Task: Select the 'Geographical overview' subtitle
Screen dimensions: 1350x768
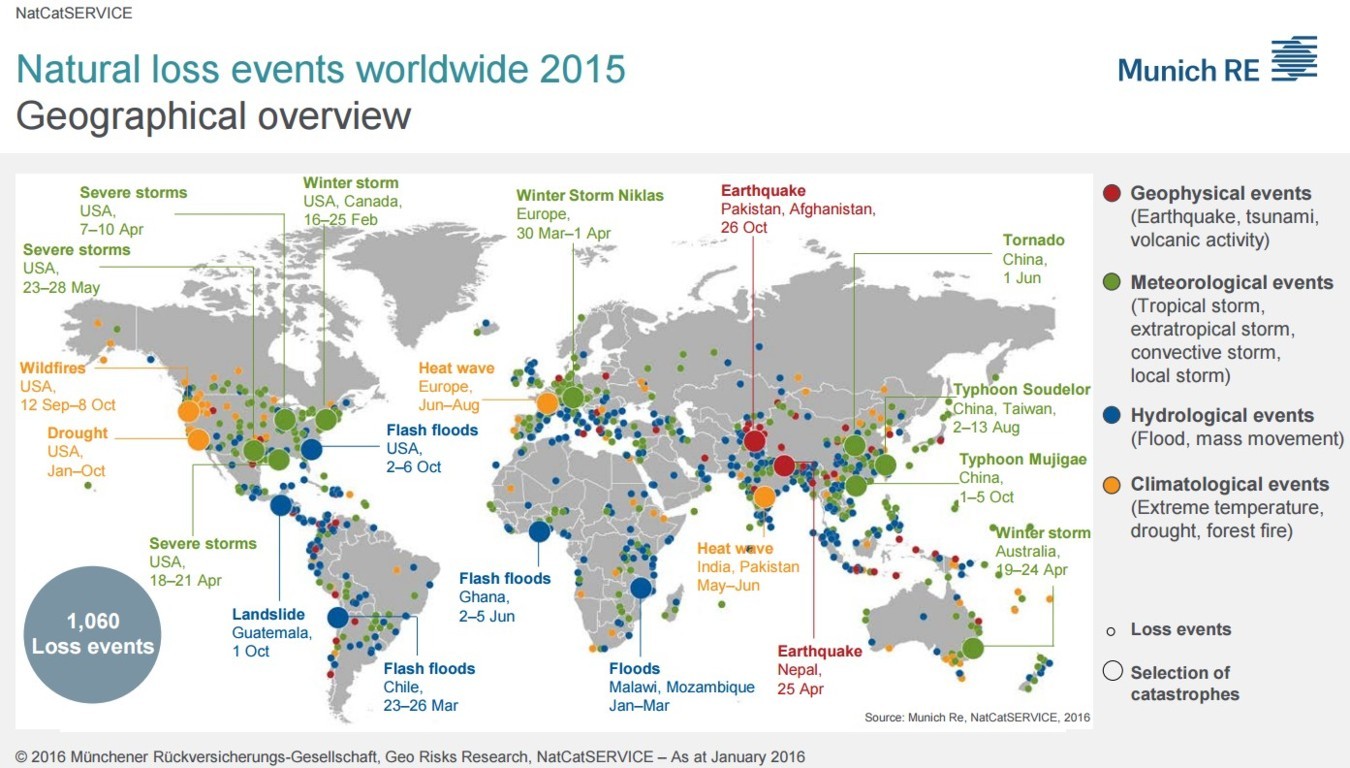Action: (x=214, y=116)
